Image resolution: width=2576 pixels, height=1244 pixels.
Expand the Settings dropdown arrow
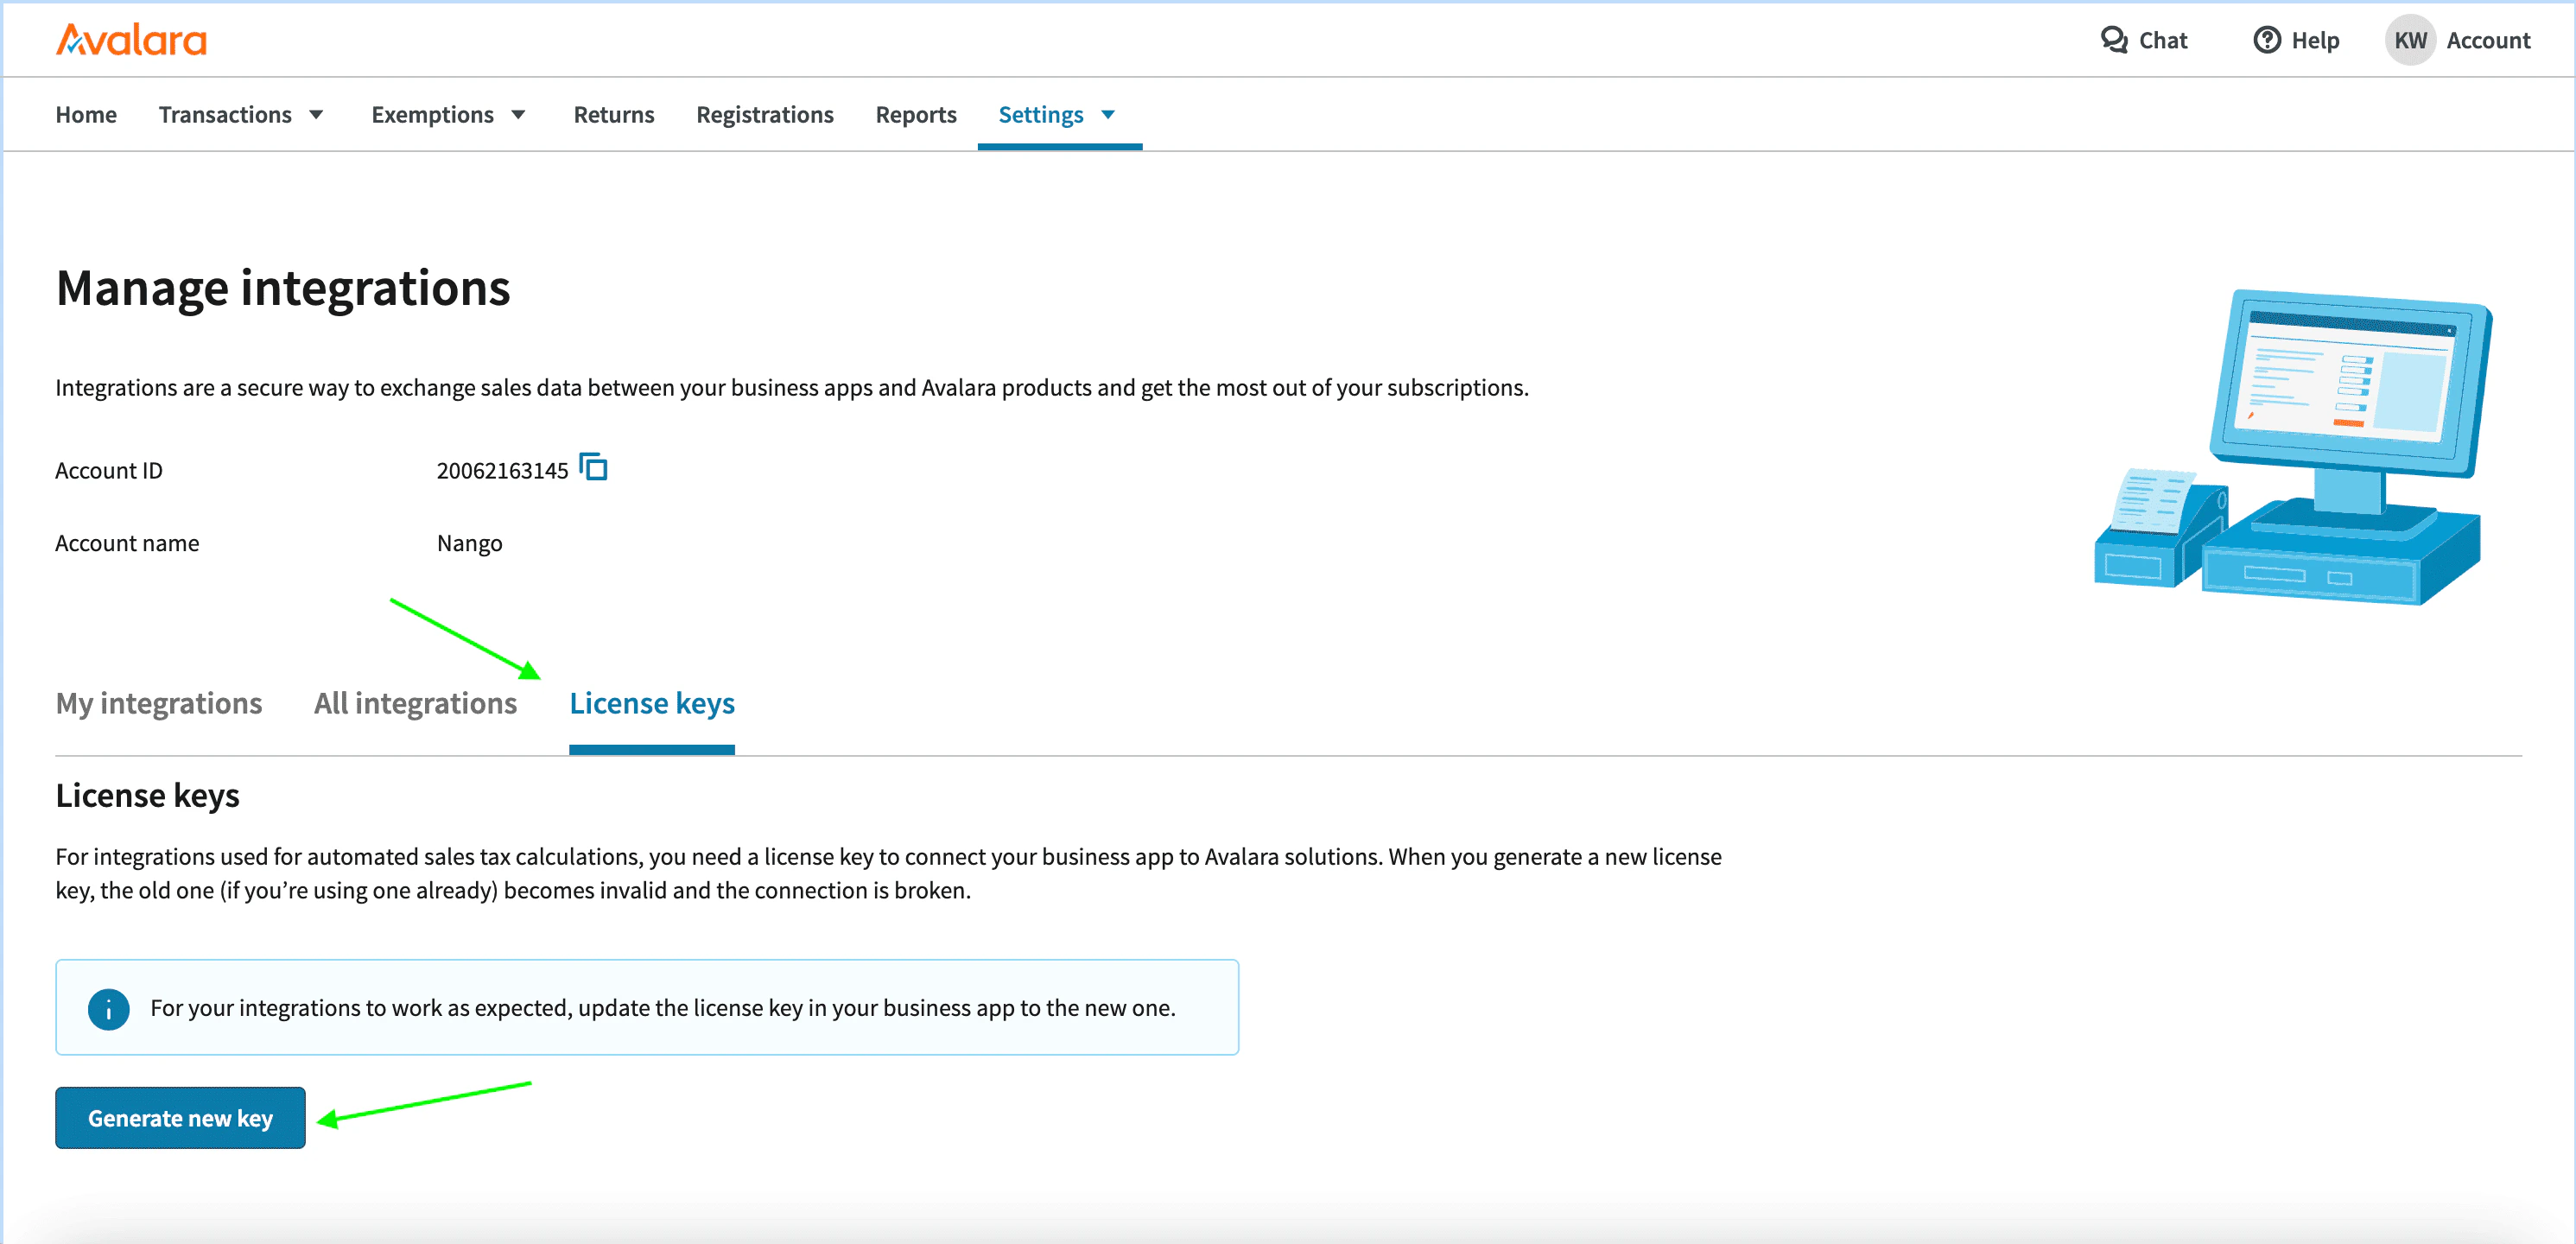1108,115
